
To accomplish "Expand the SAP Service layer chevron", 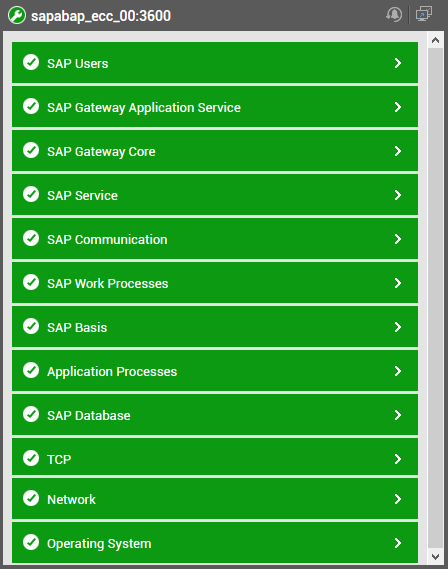I will coord(398,195).
